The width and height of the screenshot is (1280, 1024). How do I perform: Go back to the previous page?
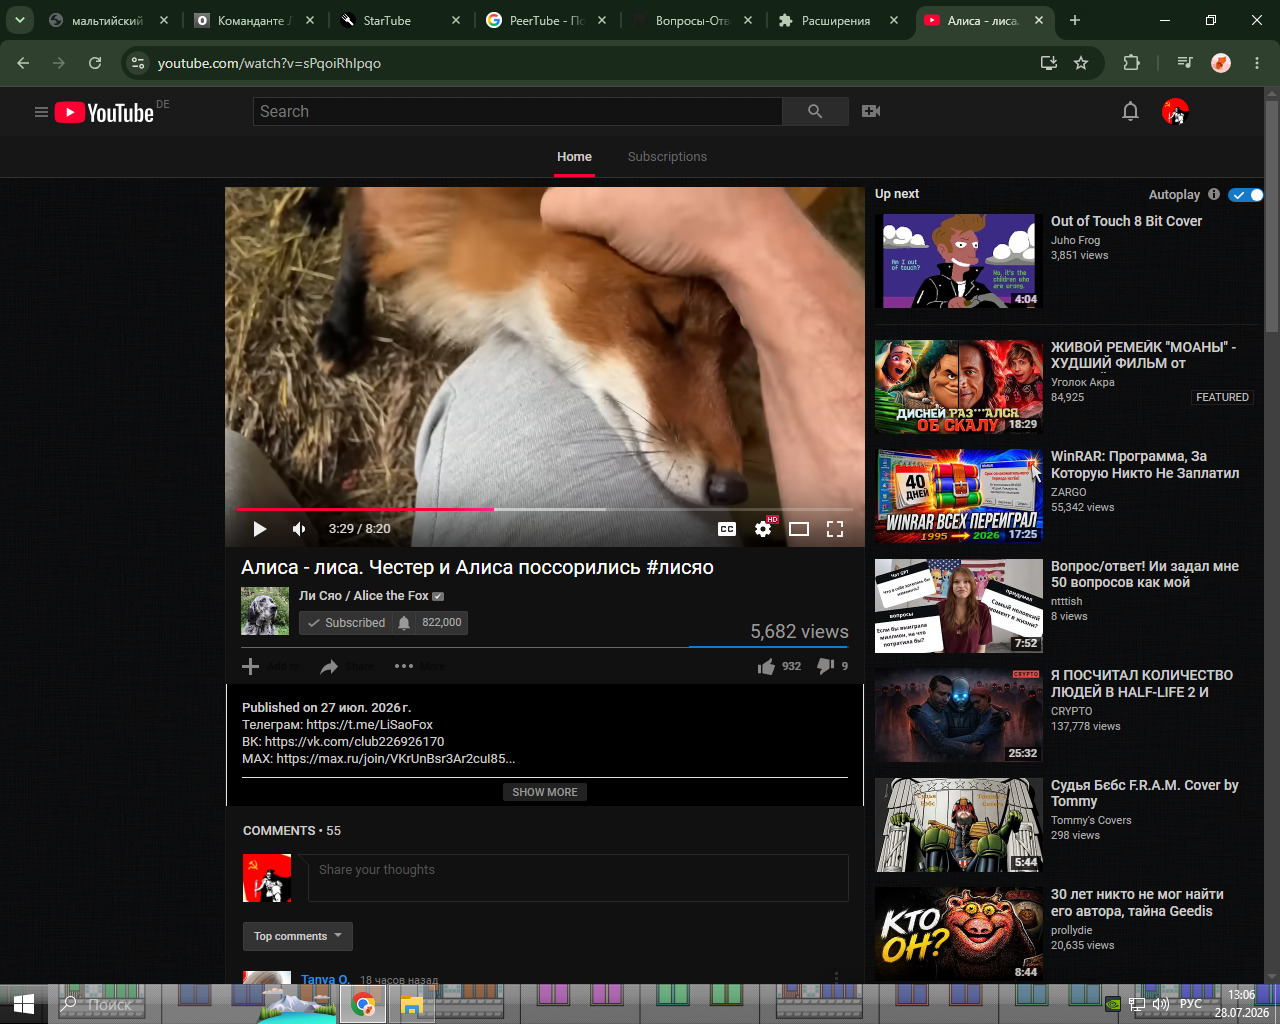[23, 63]
